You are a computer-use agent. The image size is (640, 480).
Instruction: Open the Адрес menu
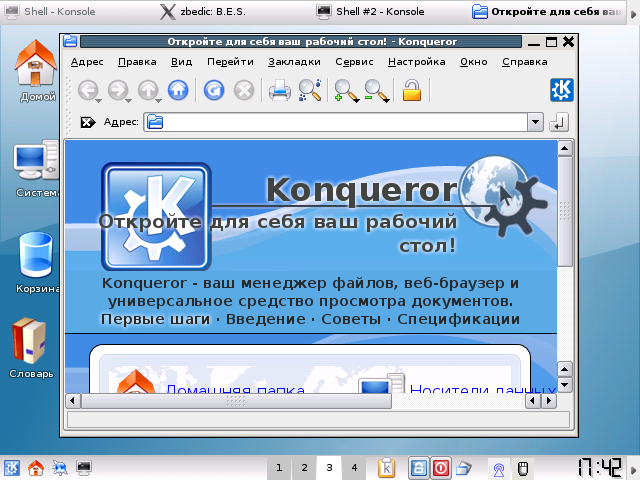point(87,62)
